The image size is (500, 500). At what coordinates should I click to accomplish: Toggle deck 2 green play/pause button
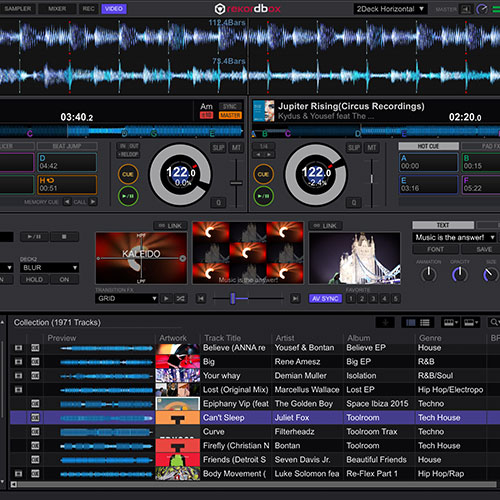point(263,196)
